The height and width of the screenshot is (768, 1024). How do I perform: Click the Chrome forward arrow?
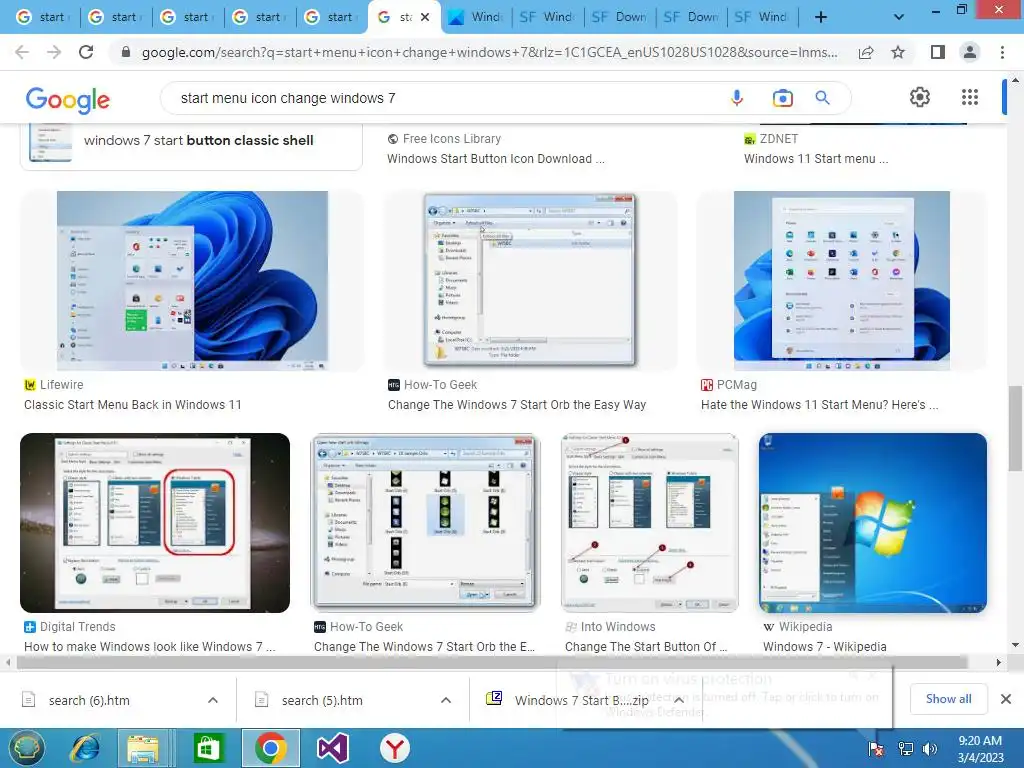(54, 52)
